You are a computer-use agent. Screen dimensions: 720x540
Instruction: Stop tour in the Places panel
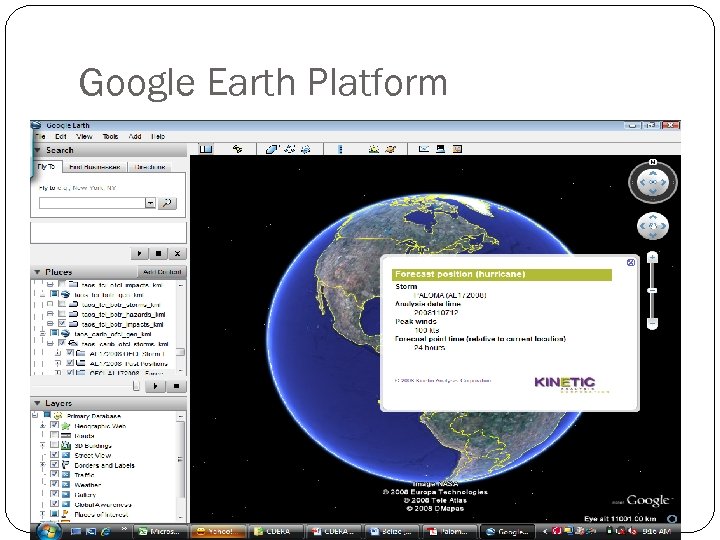pyautogui.click(x=176, y=386)
